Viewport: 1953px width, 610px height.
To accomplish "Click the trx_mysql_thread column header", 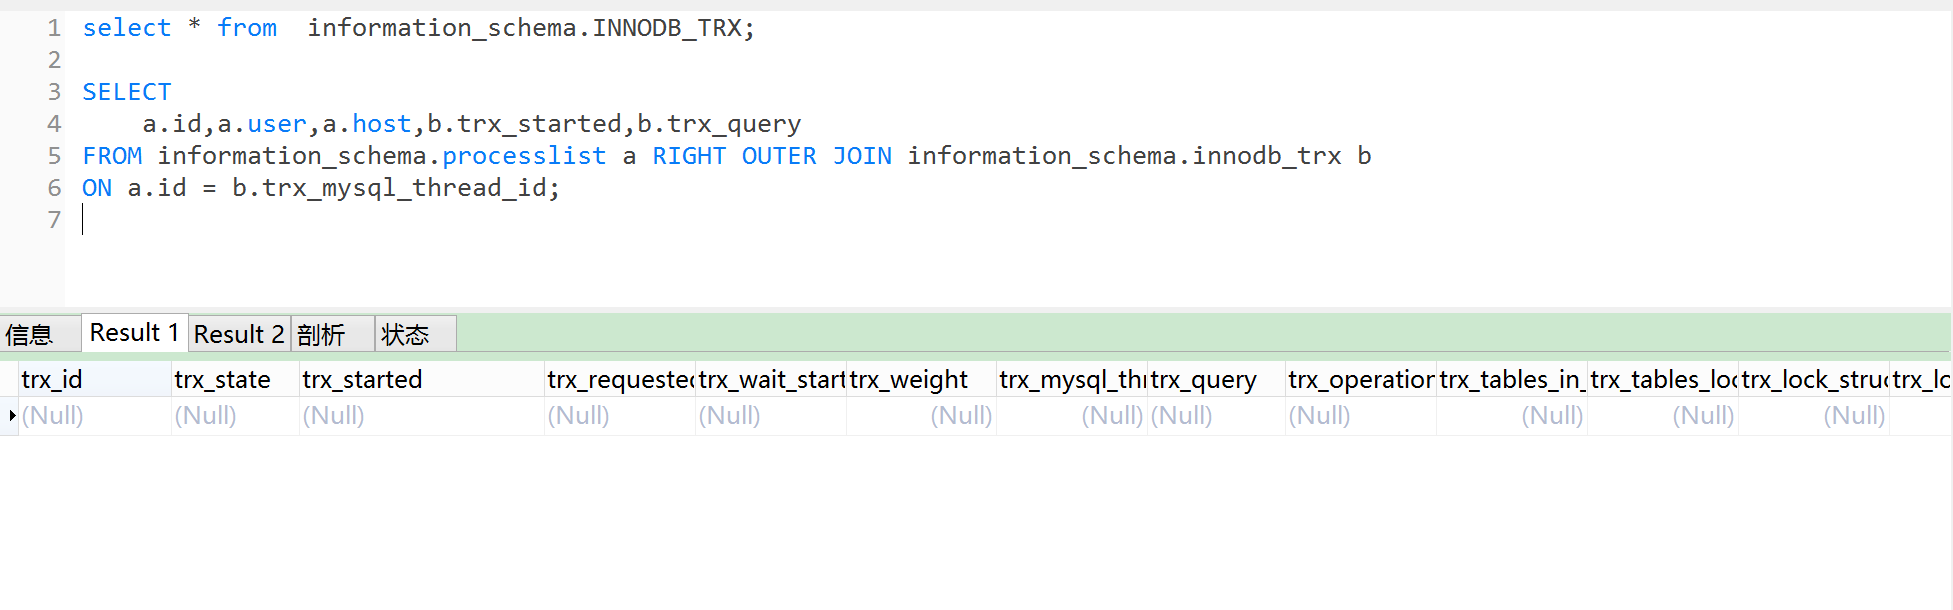I will [1072, 379].
